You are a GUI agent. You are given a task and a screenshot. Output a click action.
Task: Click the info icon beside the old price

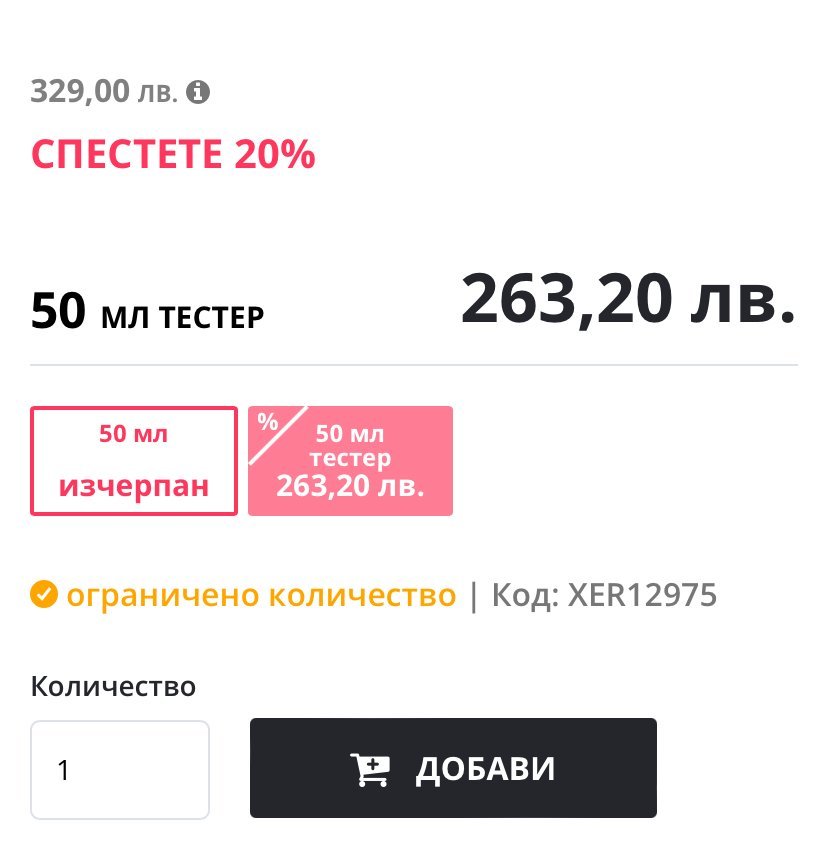[199, 93]
